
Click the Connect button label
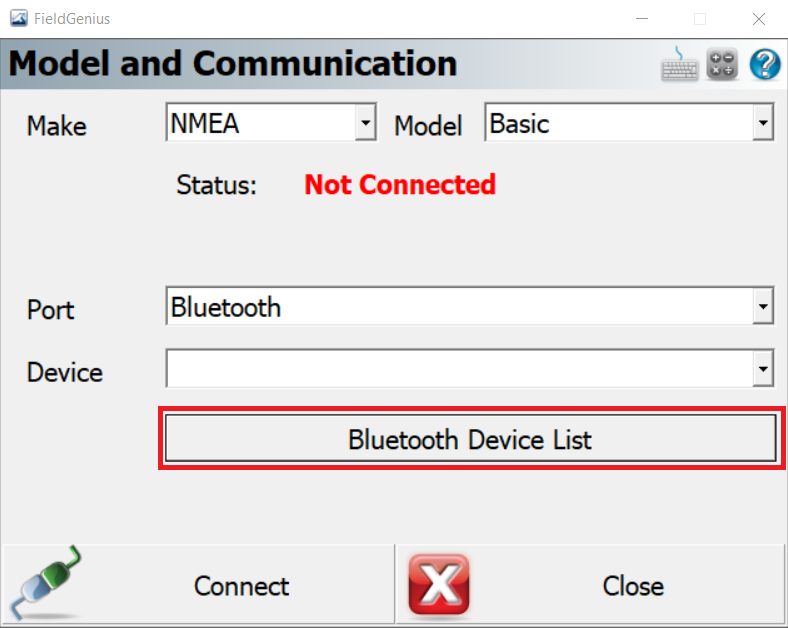(241, 586)
